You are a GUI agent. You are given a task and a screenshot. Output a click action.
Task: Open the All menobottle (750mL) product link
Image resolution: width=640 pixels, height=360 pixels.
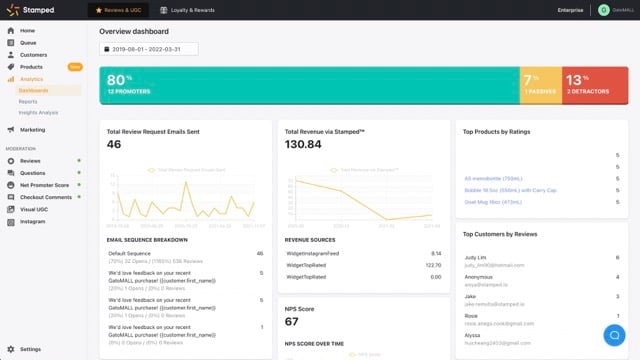point(493,178)
